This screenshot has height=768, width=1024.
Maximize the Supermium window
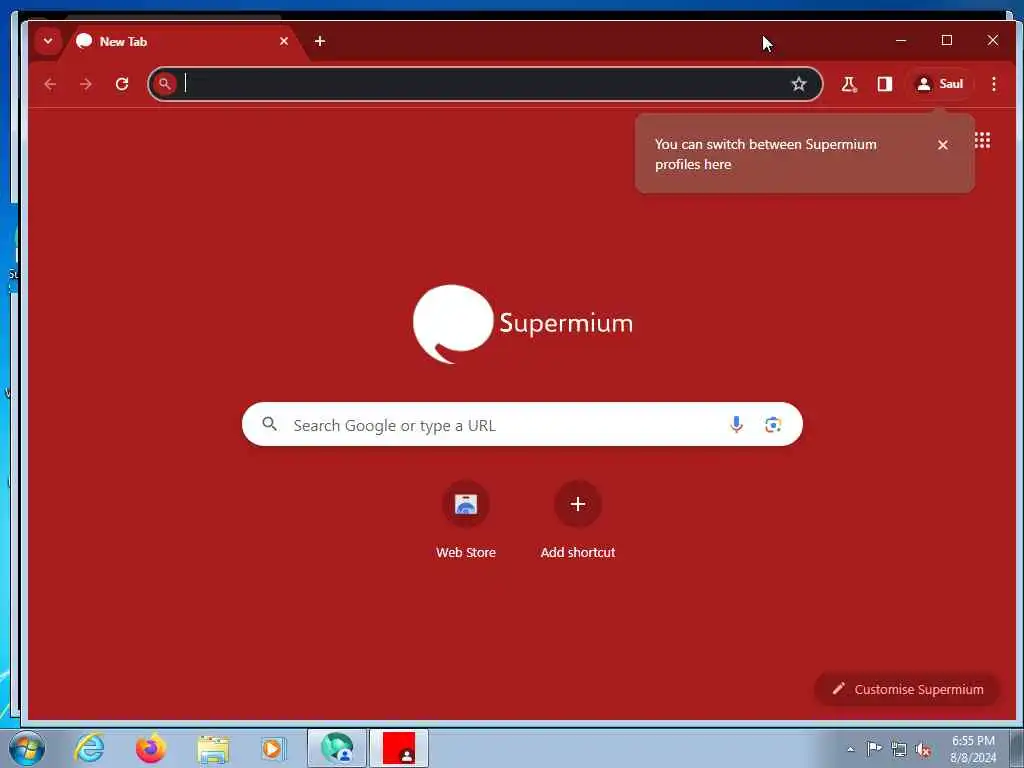(946, 40)
